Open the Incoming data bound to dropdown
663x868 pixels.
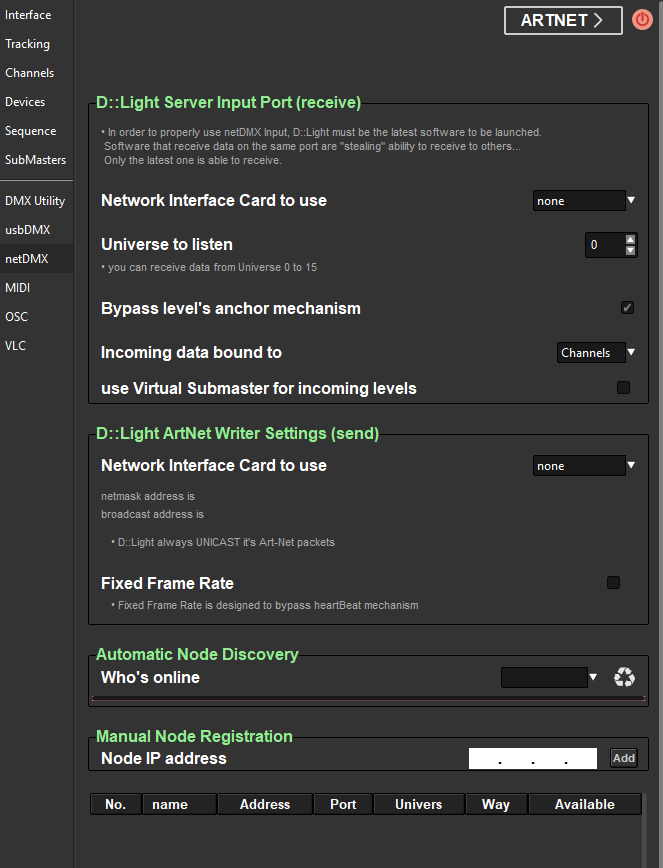click(597, 352)
